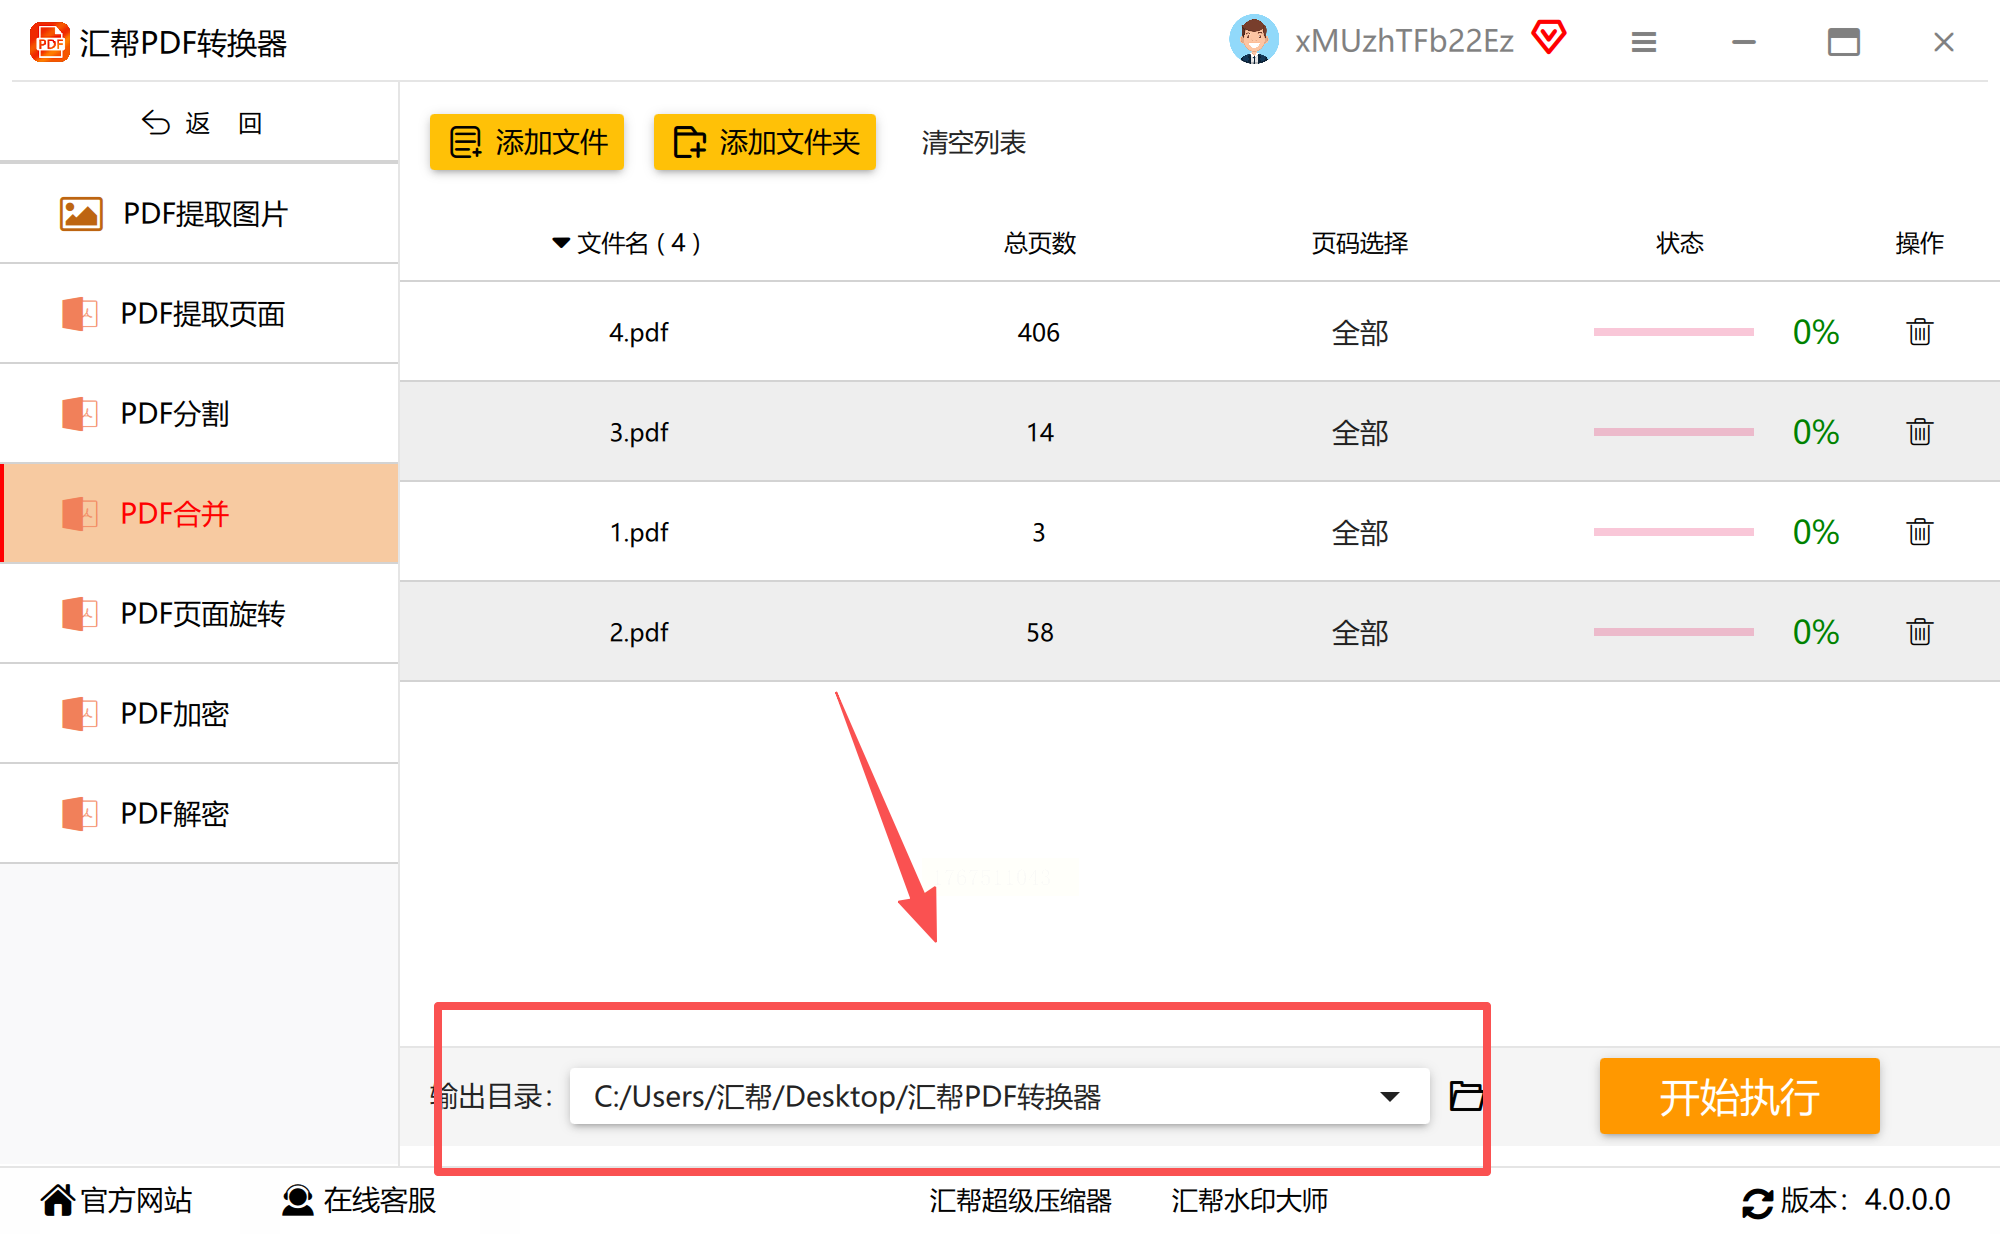Click the red VIP diamond icon

pyautogui.click(x=1548, y=38)
